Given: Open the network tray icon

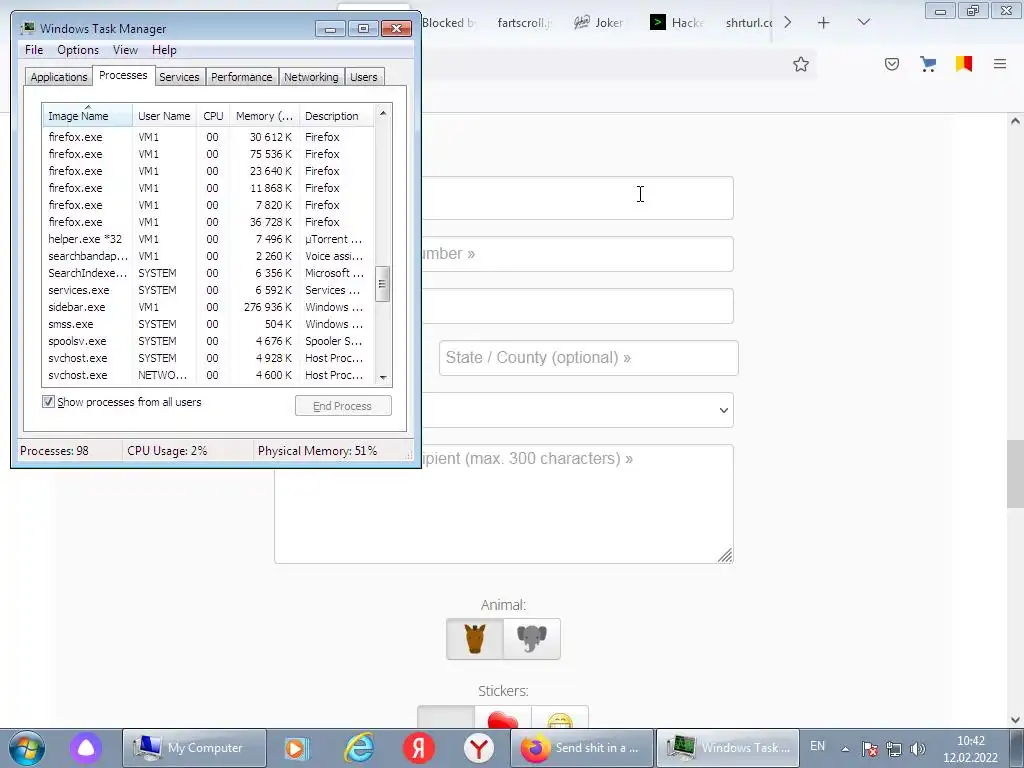Looking at the screenshot, I should point(894,748).
